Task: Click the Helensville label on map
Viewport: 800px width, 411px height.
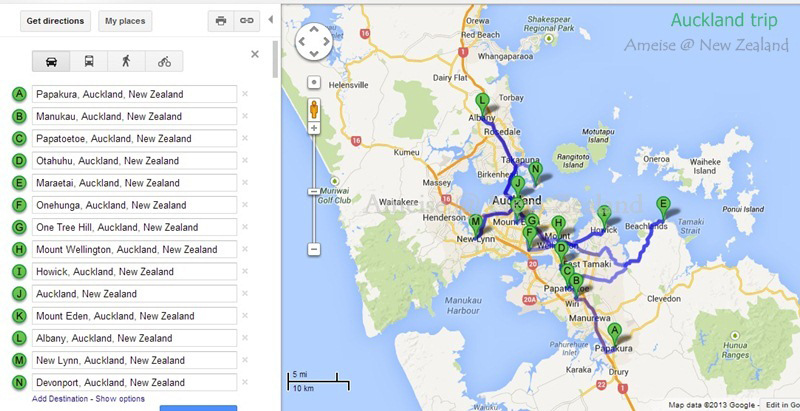Action: (348, 85)
